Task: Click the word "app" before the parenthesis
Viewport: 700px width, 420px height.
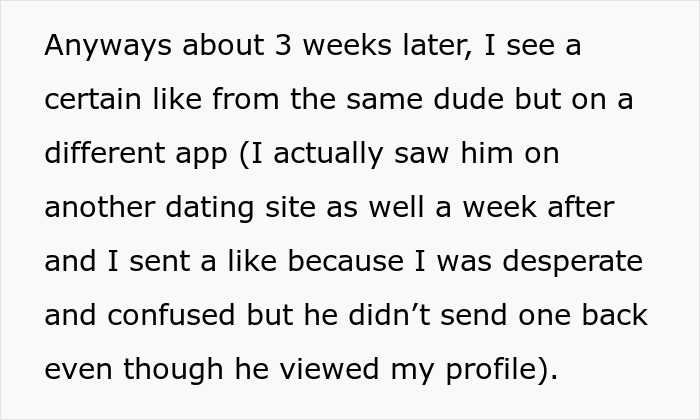Action: pyautogui.click(x=200, y=155)
